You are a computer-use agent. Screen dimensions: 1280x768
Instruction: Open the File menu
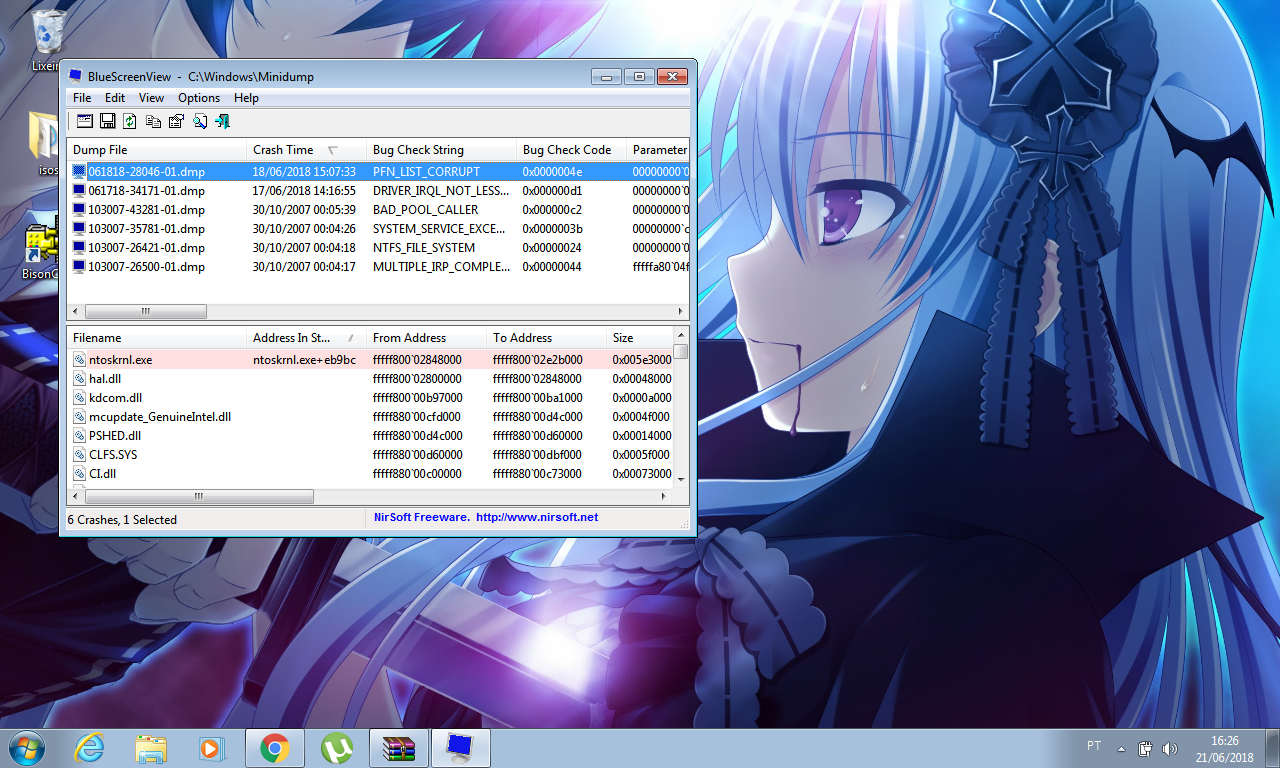(x=82, y=98)
